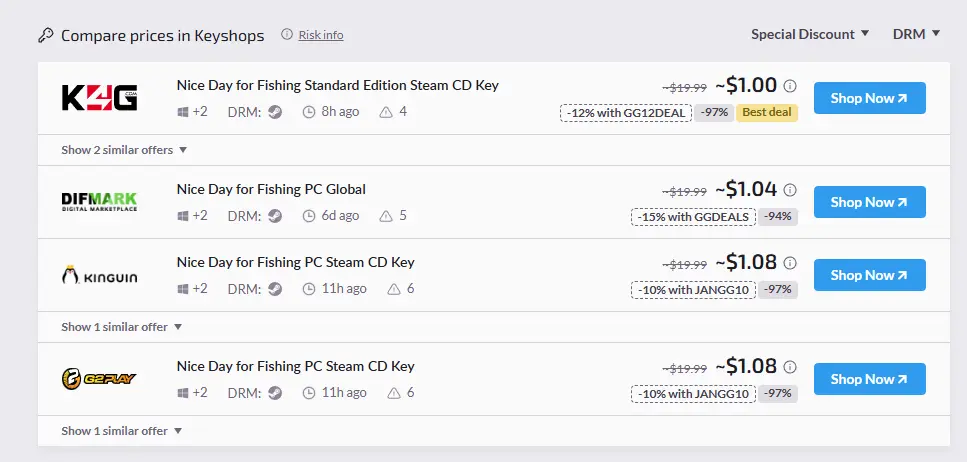
Task: Click the warning triangle icon in the K4G row
Action: pos(386,112)
